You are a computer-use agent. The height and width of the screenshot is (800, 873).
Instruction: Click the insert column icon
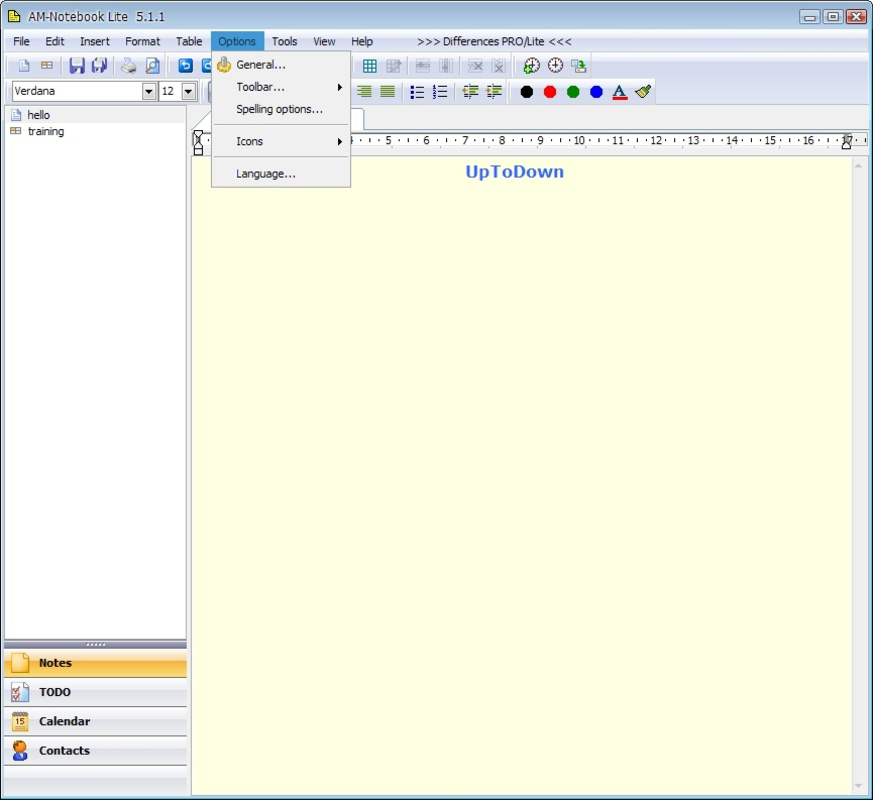pos(445,66)
